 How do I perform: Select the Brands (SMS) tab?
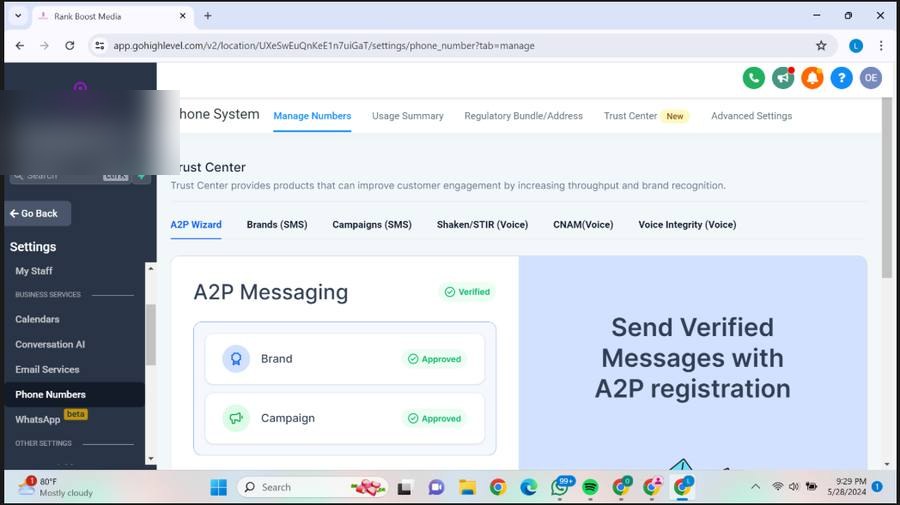(x=277, y=225)
